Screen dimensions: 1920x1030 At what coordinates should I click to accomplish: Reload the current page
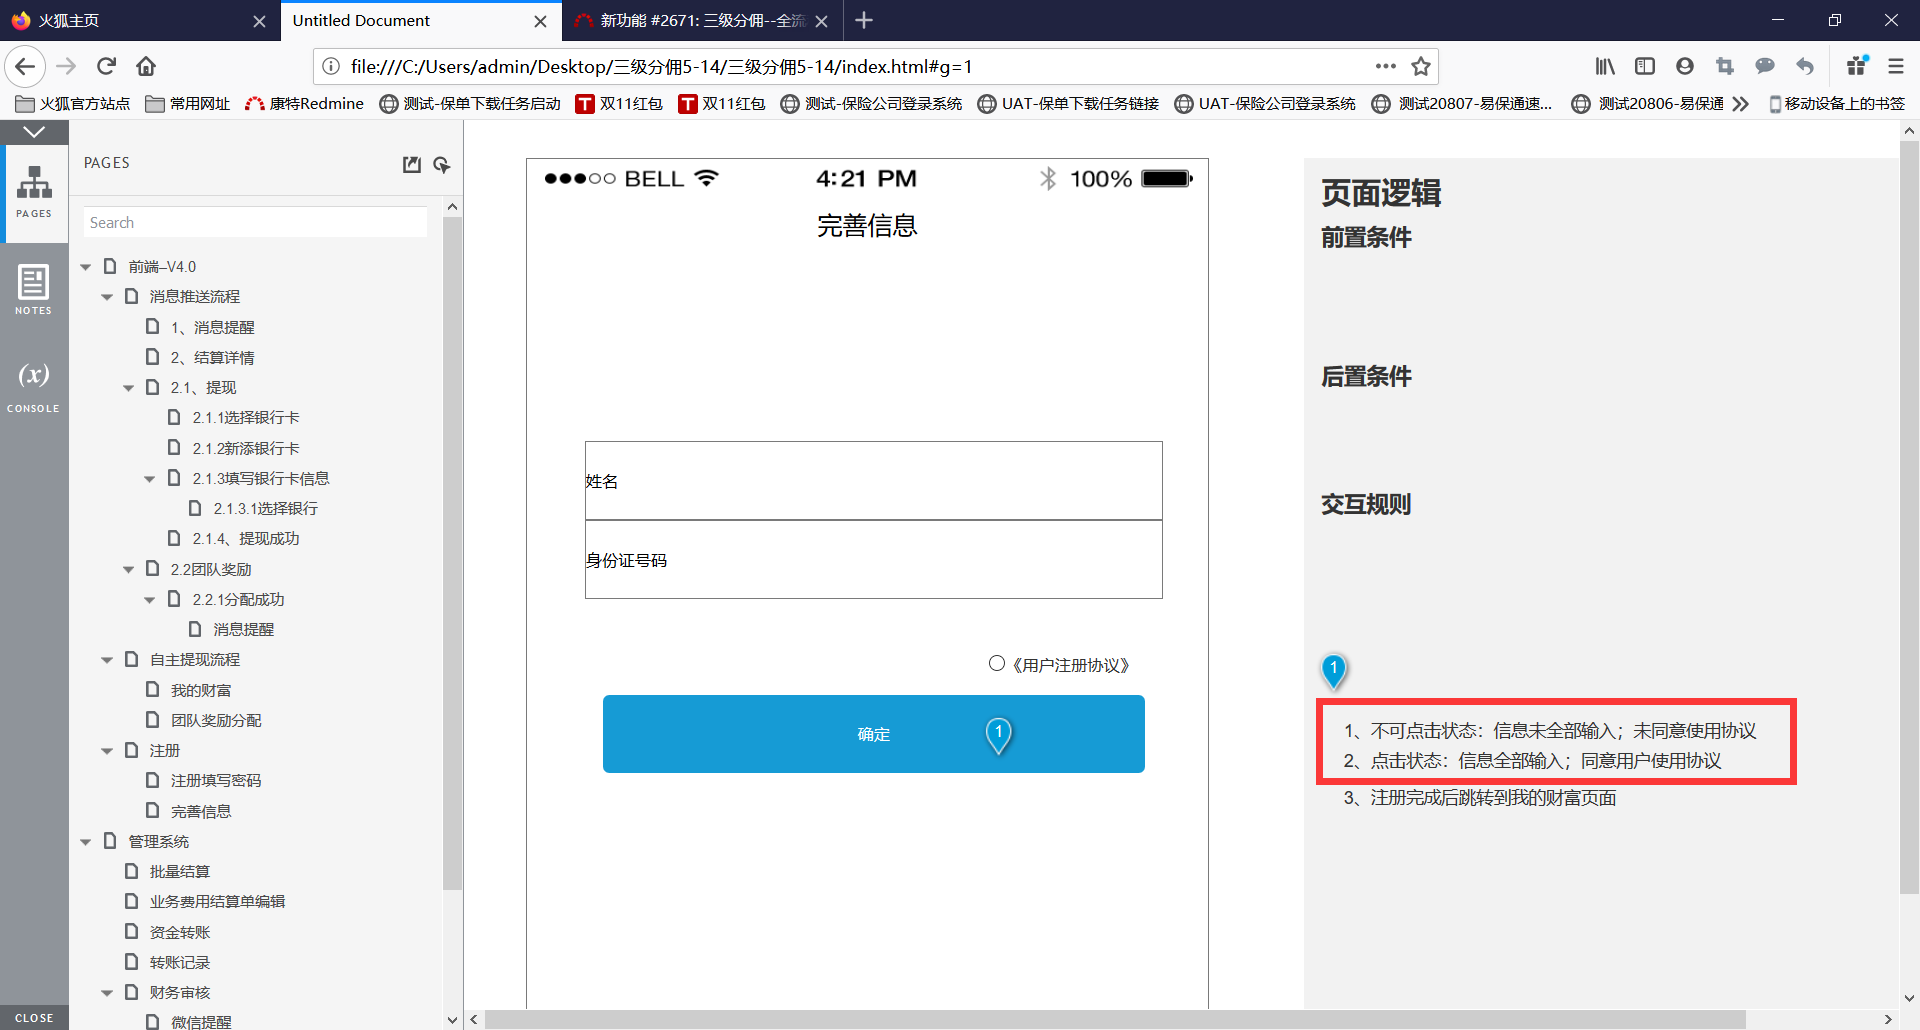click(106, 67)
